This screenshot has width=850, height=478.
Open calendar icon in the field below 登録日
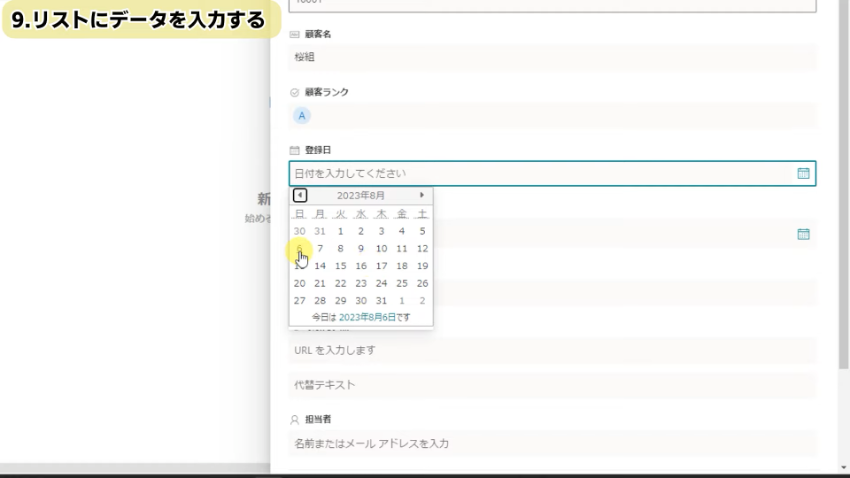coord(803,234)
